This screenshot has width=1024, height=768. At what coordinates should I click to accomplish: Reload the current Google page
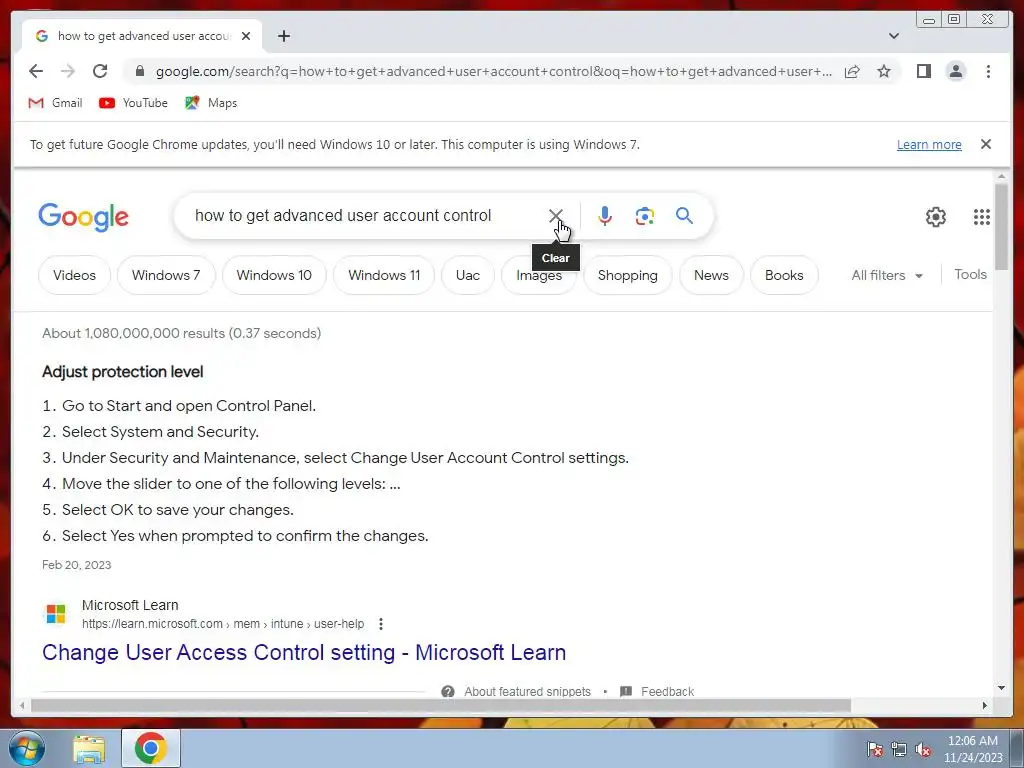click(100, 71)
